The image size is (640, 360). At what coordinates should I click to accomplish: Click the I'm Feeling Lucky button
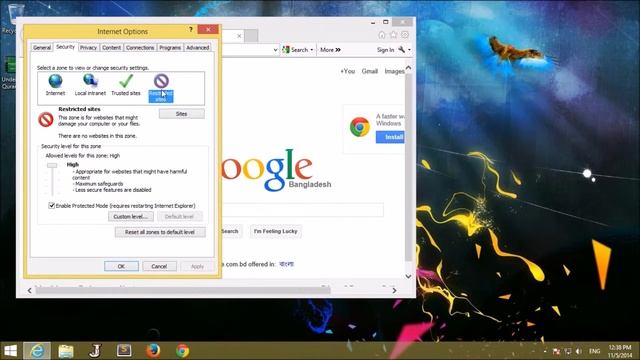[276, 231]
